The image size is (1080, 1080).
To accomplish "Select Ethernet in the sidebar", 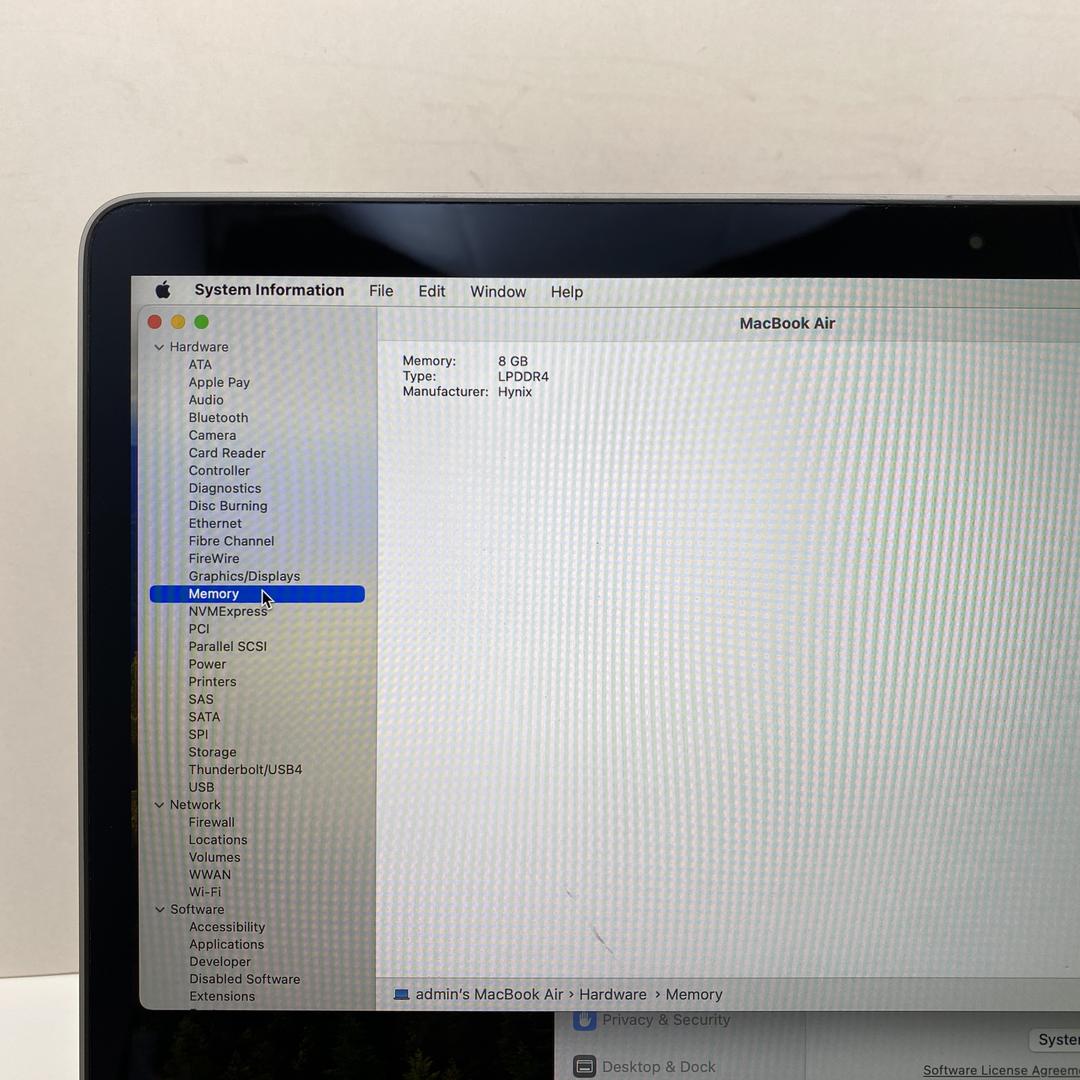I will pos(215,523).
